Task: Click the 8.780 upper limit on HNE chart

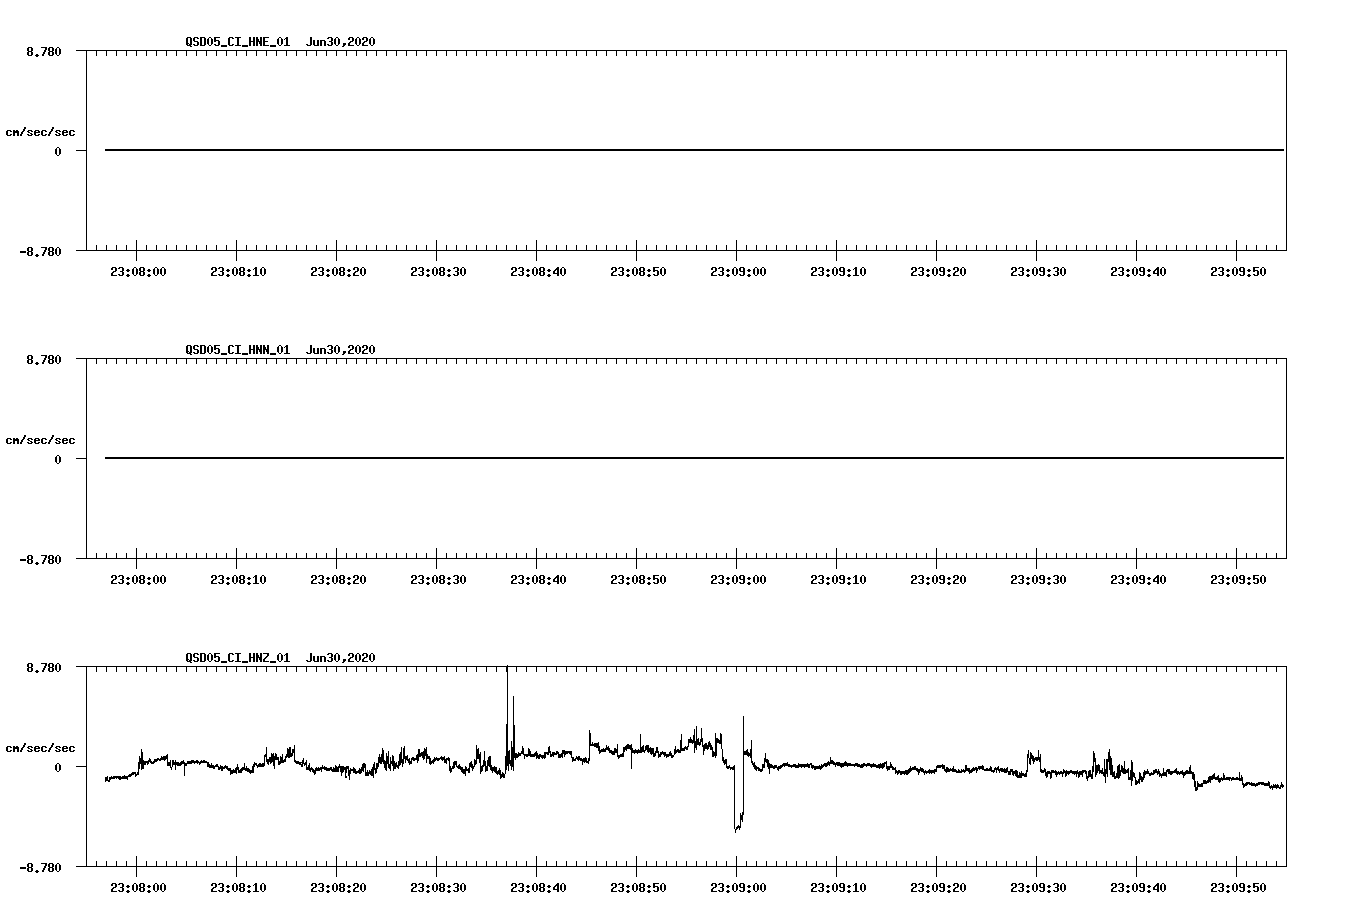Action: coord(44,51)
